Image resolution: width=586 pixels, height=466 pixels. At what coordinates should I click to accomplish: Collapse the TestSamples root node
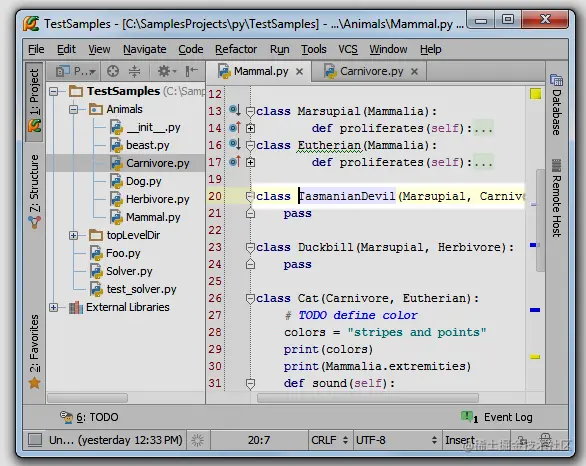point(54,91)
